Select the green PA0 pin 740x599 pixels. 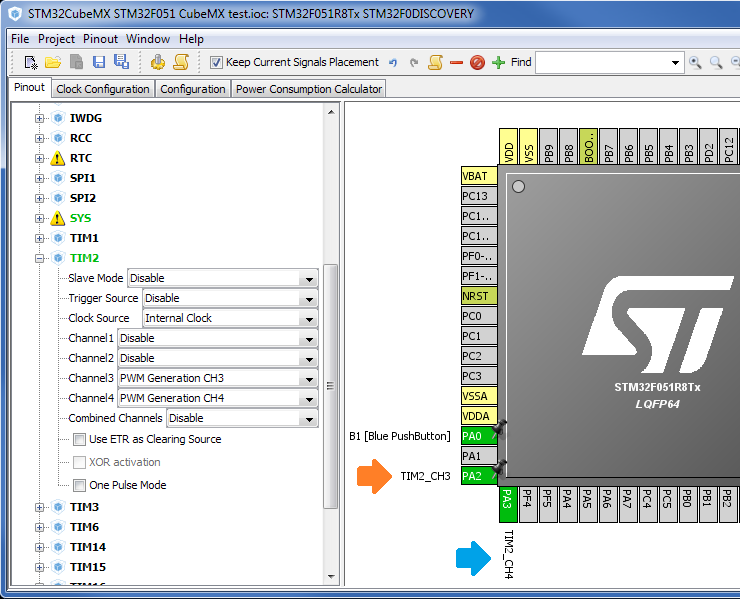(x=479, y=436)
